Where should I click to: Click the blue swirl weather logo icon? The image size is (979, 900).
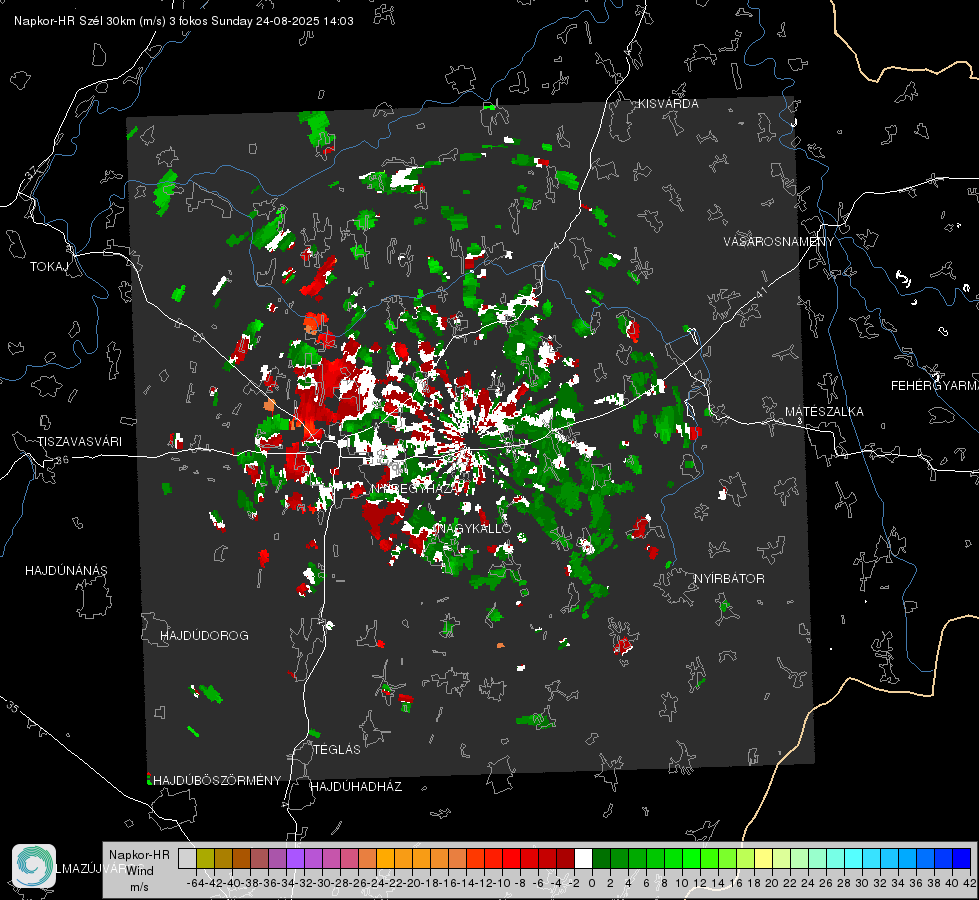click(x=34, y=866)
